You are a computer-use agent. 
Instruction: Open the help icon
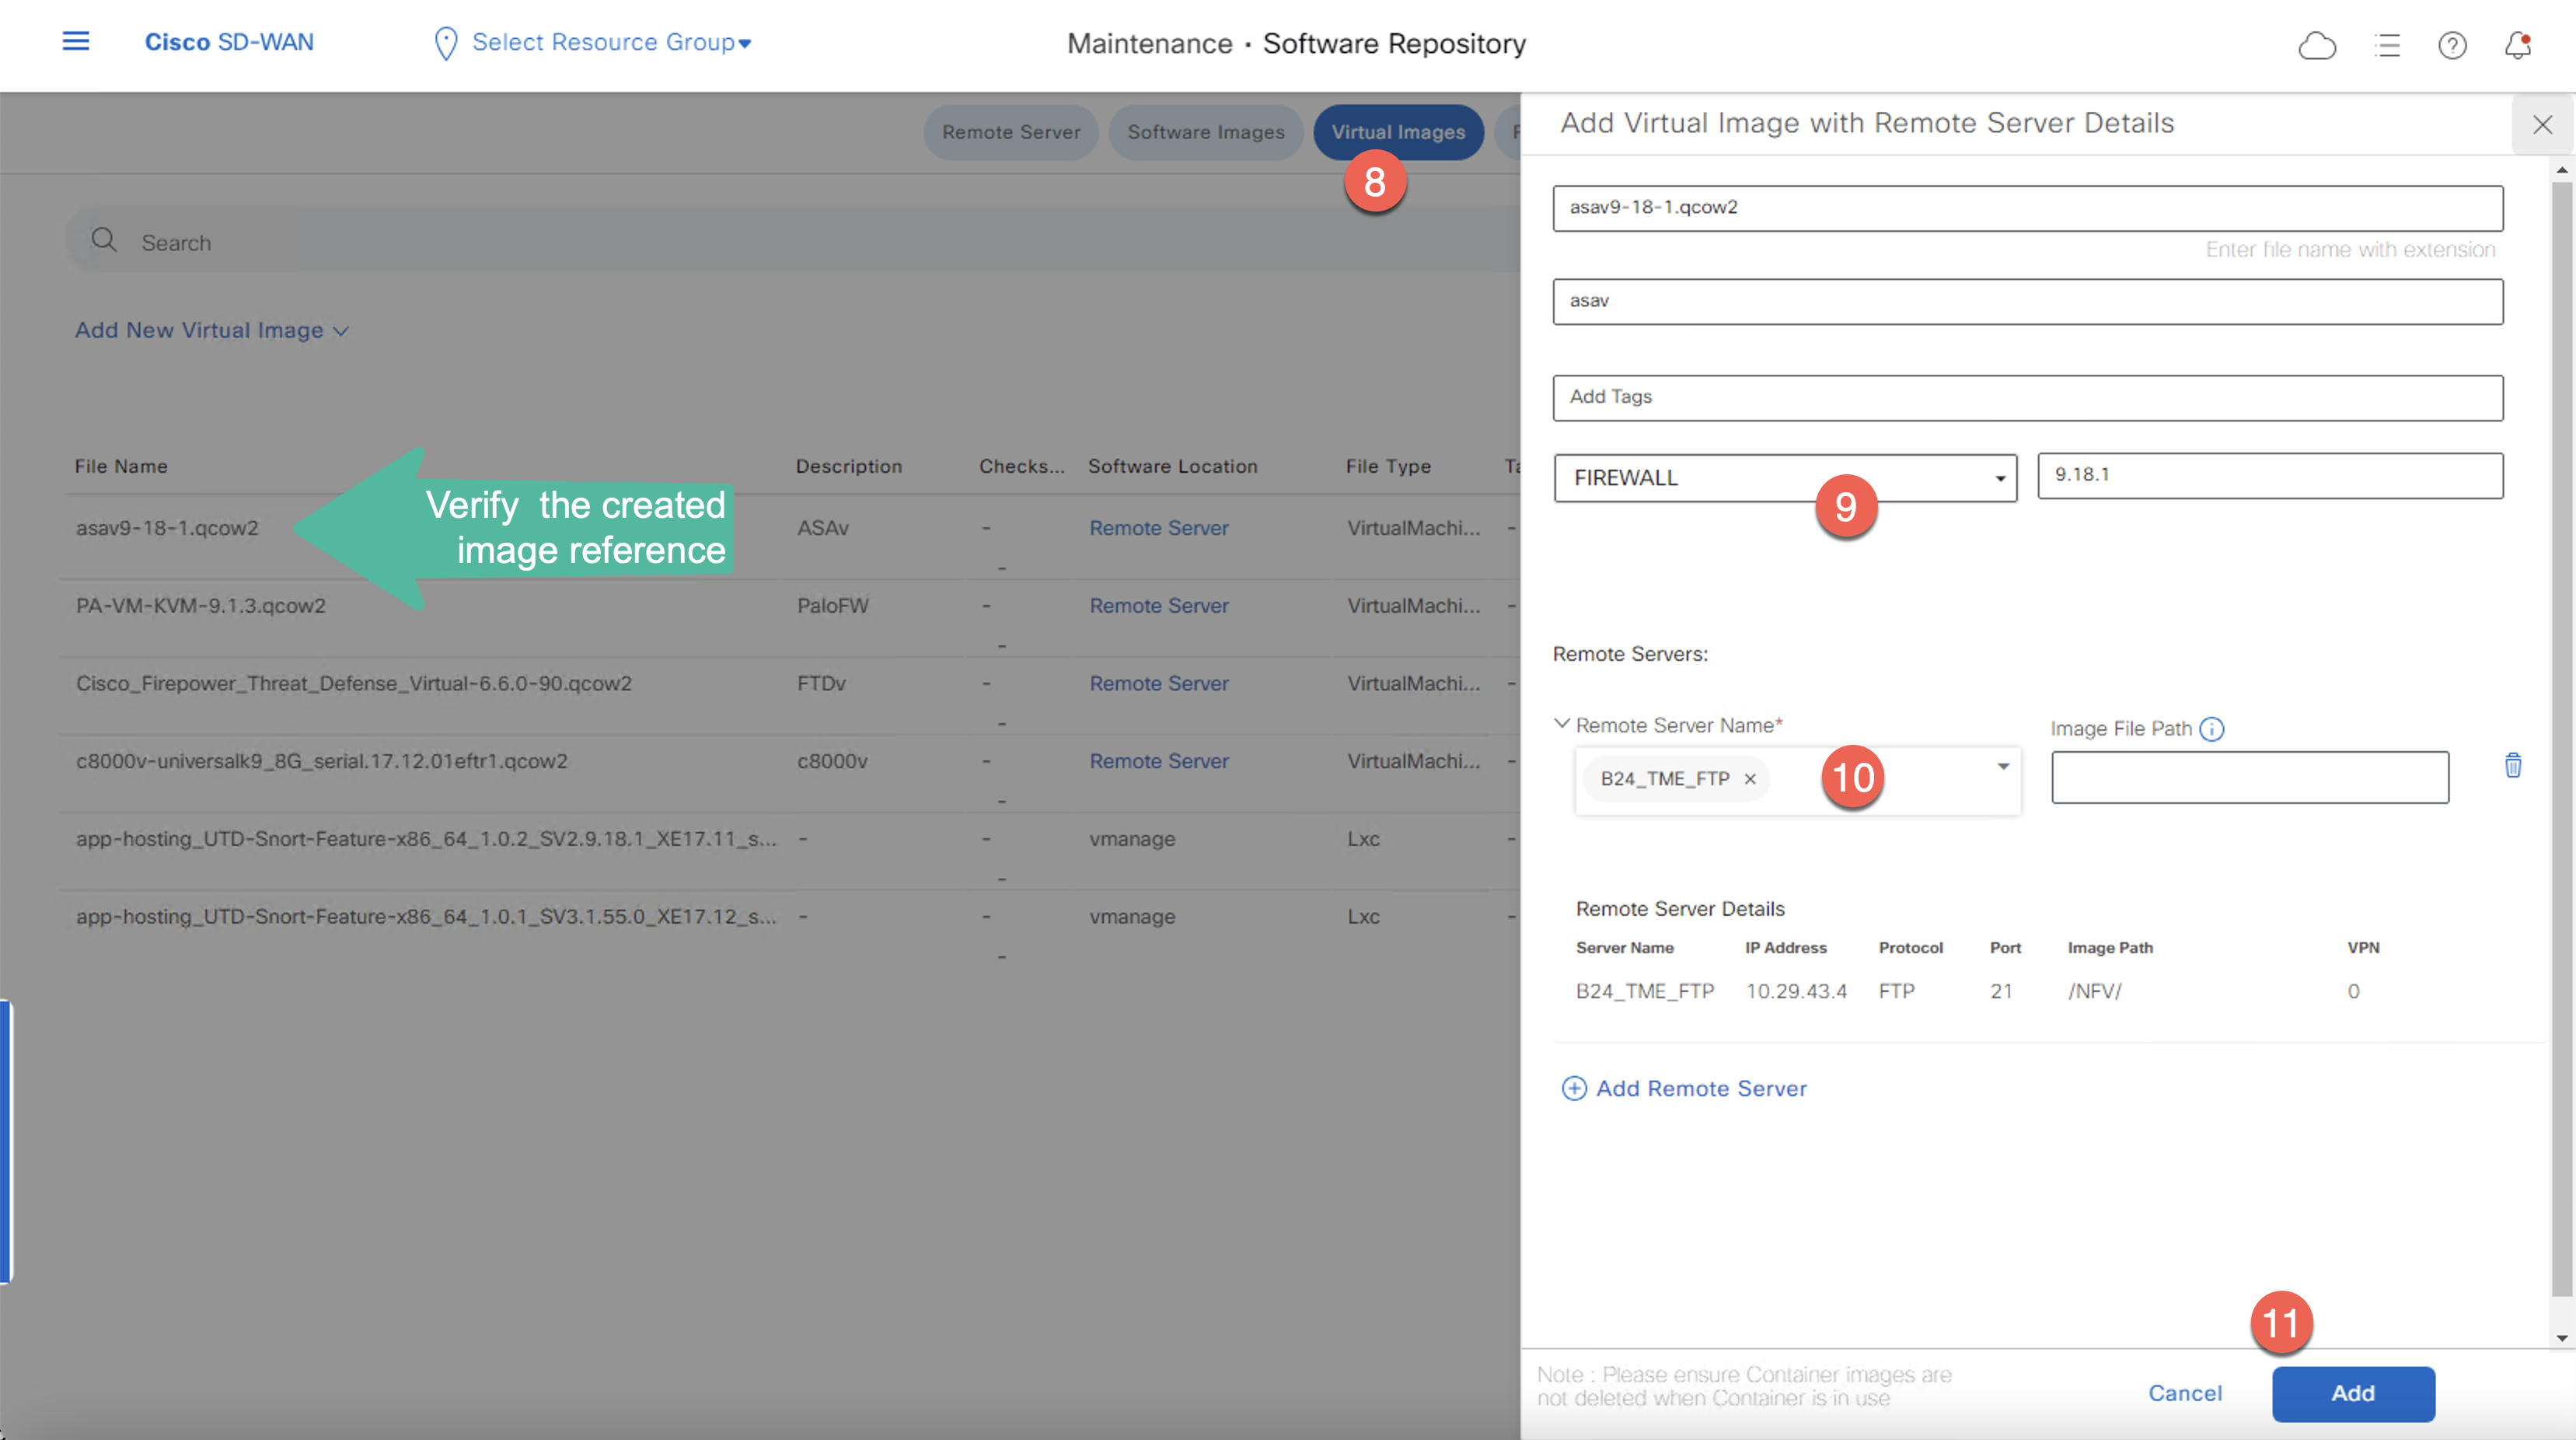pos(2452,45)
